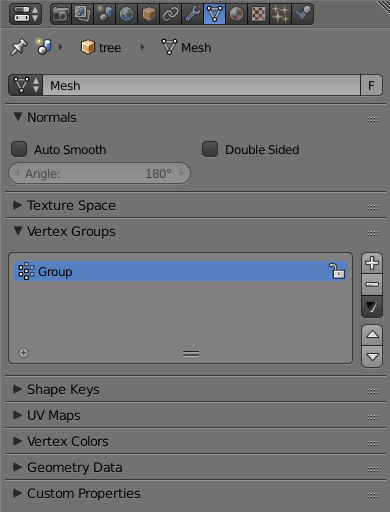Open the Constraints chain-link tab
The width and height of the screenshot is (390, 512).
[170, 14]
